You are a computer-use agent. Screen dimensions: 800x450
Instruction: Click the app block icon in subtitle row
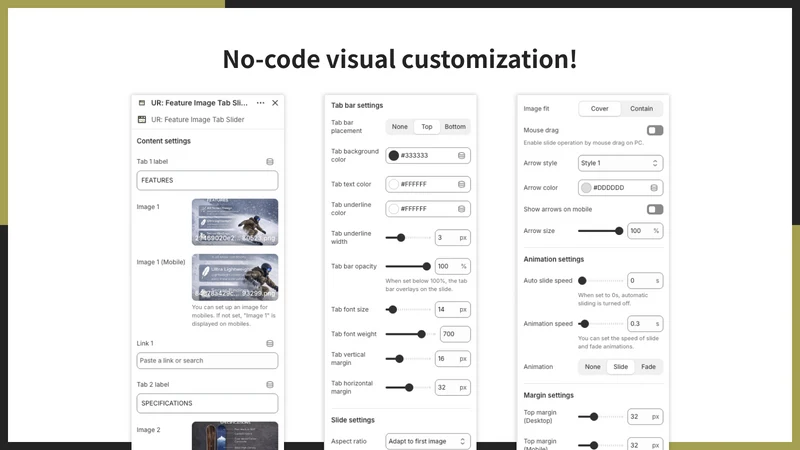pos(142,119)
